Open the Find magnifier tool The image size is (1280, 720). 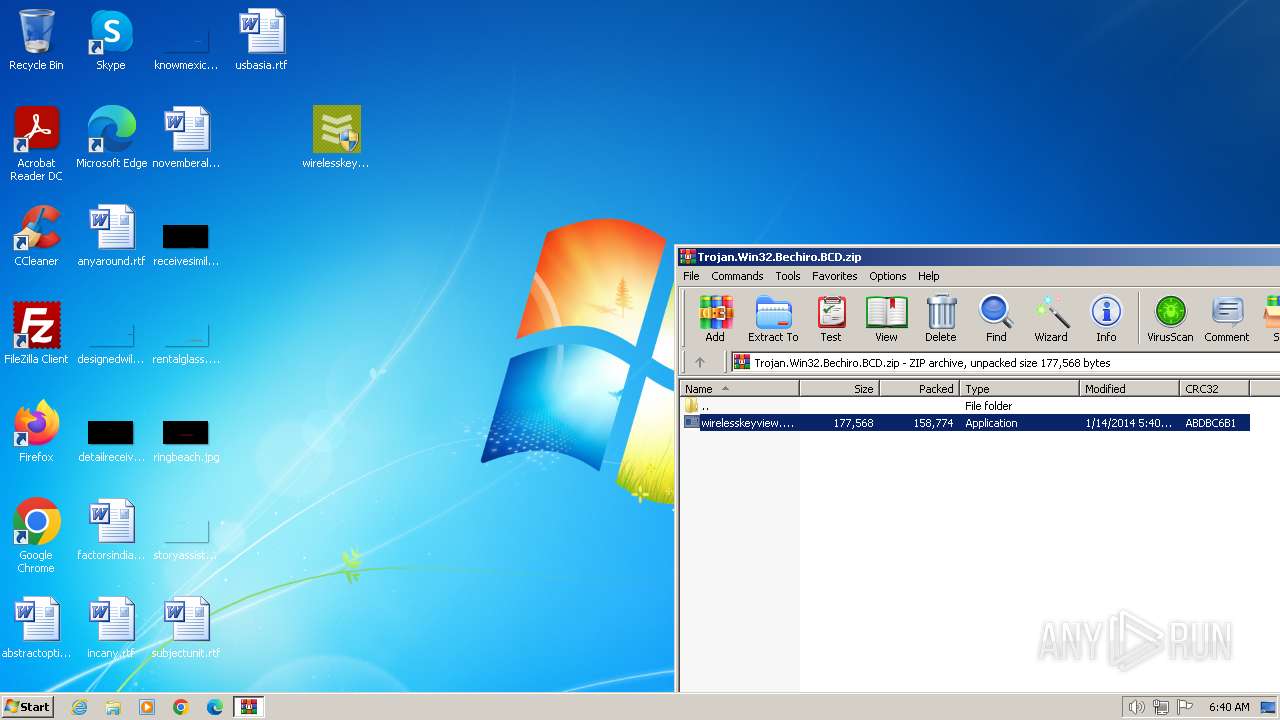click(996, 319)
